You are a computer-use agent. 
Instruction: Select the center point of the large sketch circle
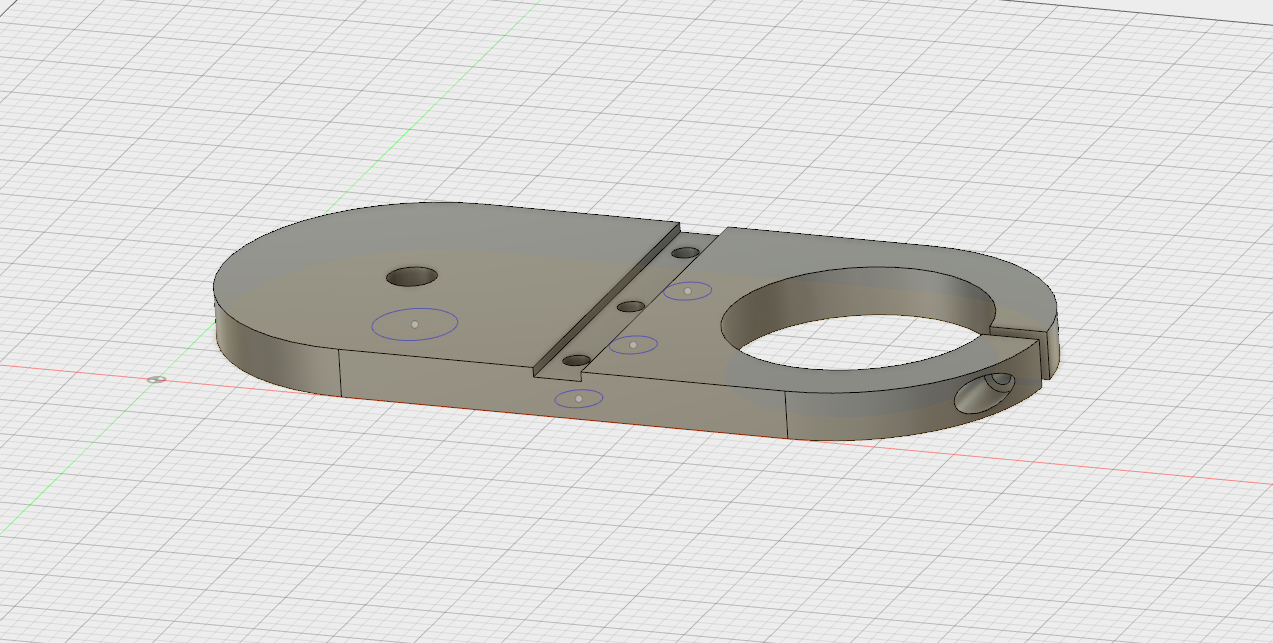(x=415, y=324)
